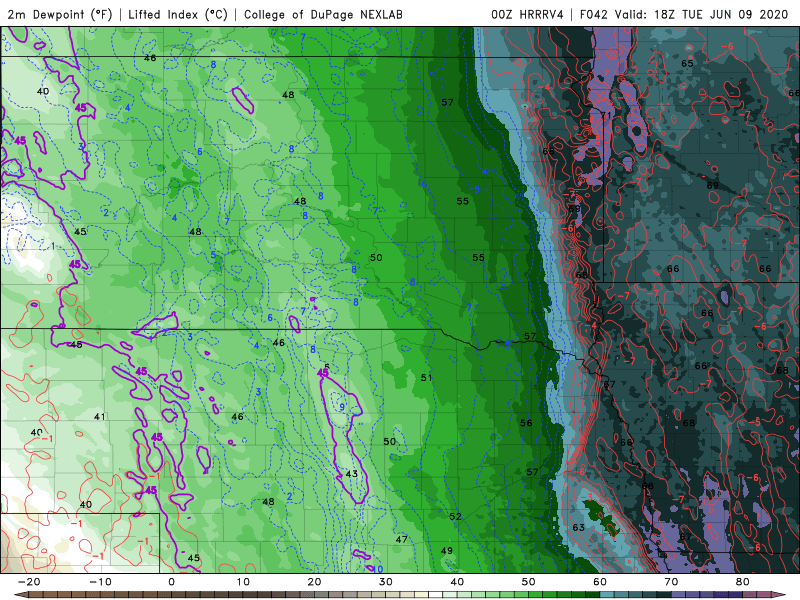Image resolution: width=800 pixels, height=600 pixels.
Task: Click the dewpoint value 51 on the map
Action: [427, 378]
